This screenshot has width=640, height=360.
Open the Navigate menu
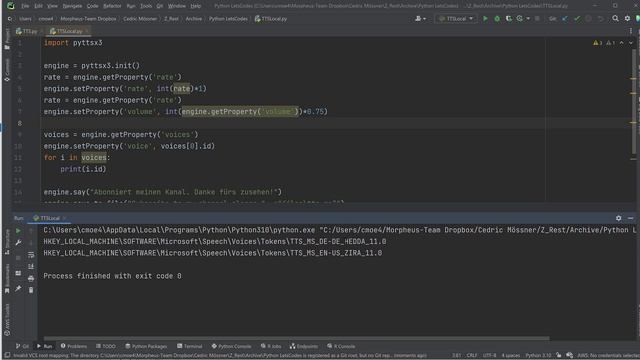pyautogui.click(x=72, y=6)
